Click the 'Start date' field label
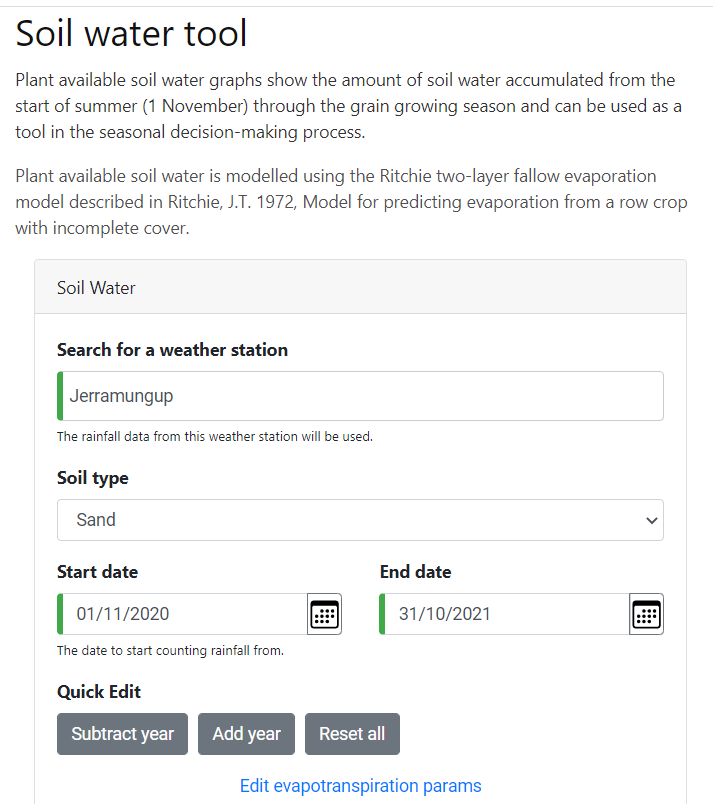This screenshot has width=713, height=804. (x=97, y=572)
